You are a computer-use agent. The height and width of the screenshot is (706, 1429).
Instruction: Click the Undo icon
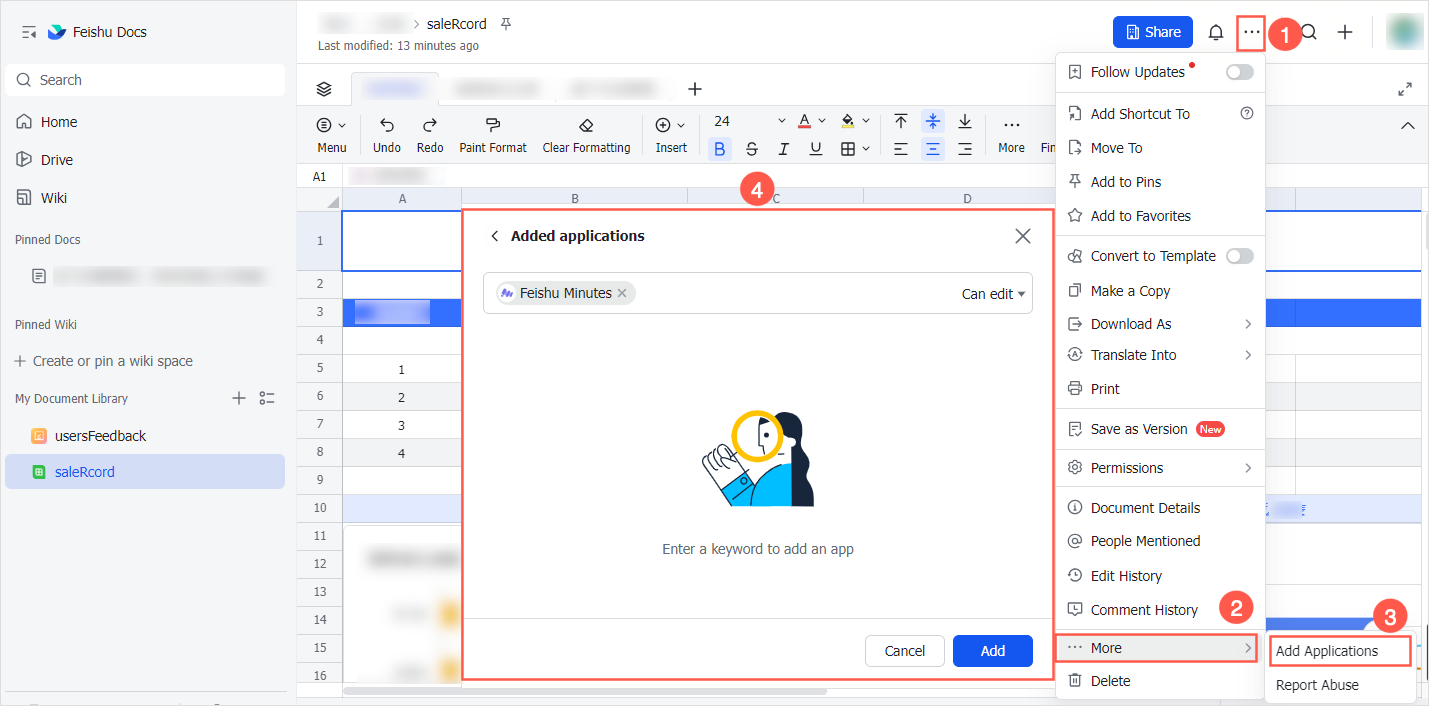click(387, 125)
